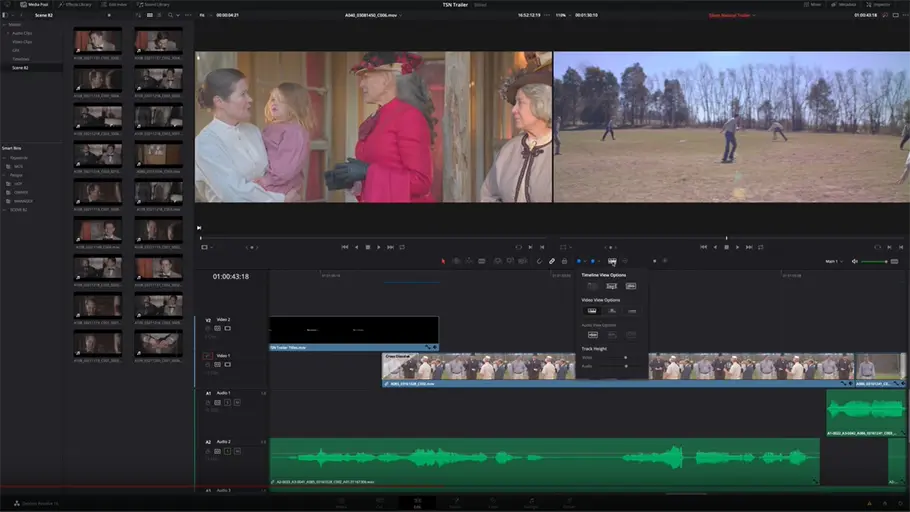Screen dimensions: 910x512
Task: Open the Timeline View Options button
Action: [612, 261]
